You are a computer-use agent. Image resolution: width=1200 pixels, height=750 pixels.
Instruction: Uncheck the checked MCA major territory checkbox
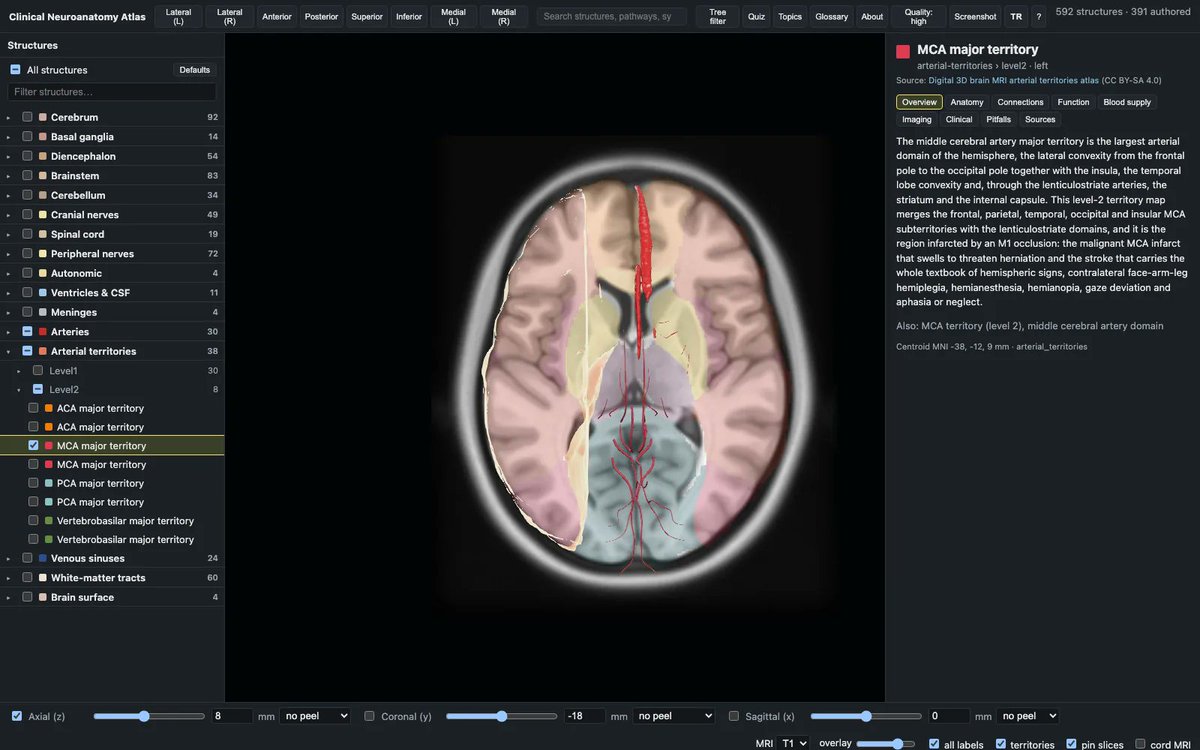pos(34,446)
